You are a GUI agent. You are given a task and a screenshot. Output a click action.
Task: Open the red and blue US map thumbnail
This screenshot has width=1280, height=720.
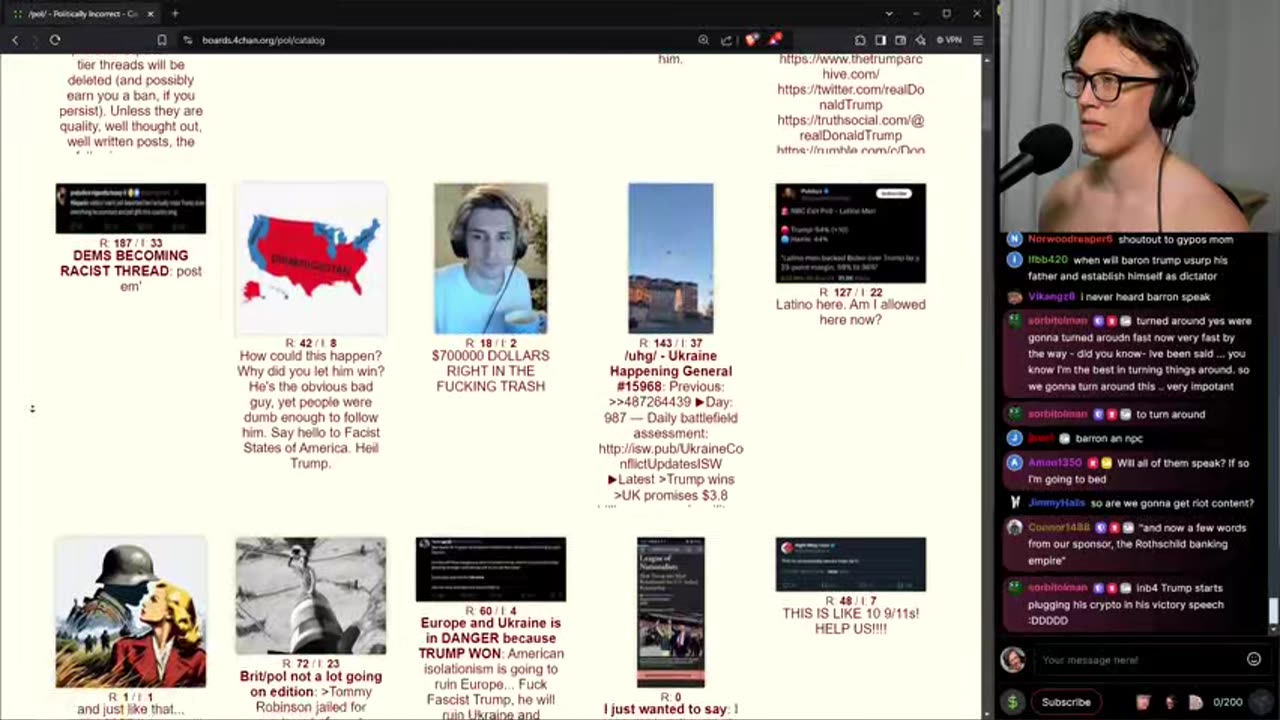click(310, 258)
